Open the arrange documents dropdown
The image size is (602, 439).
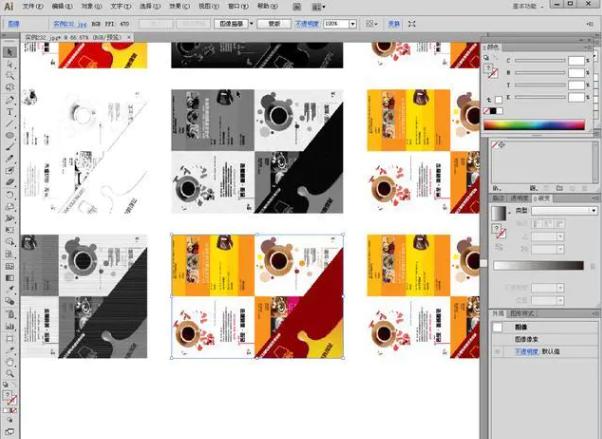[318, 7]
